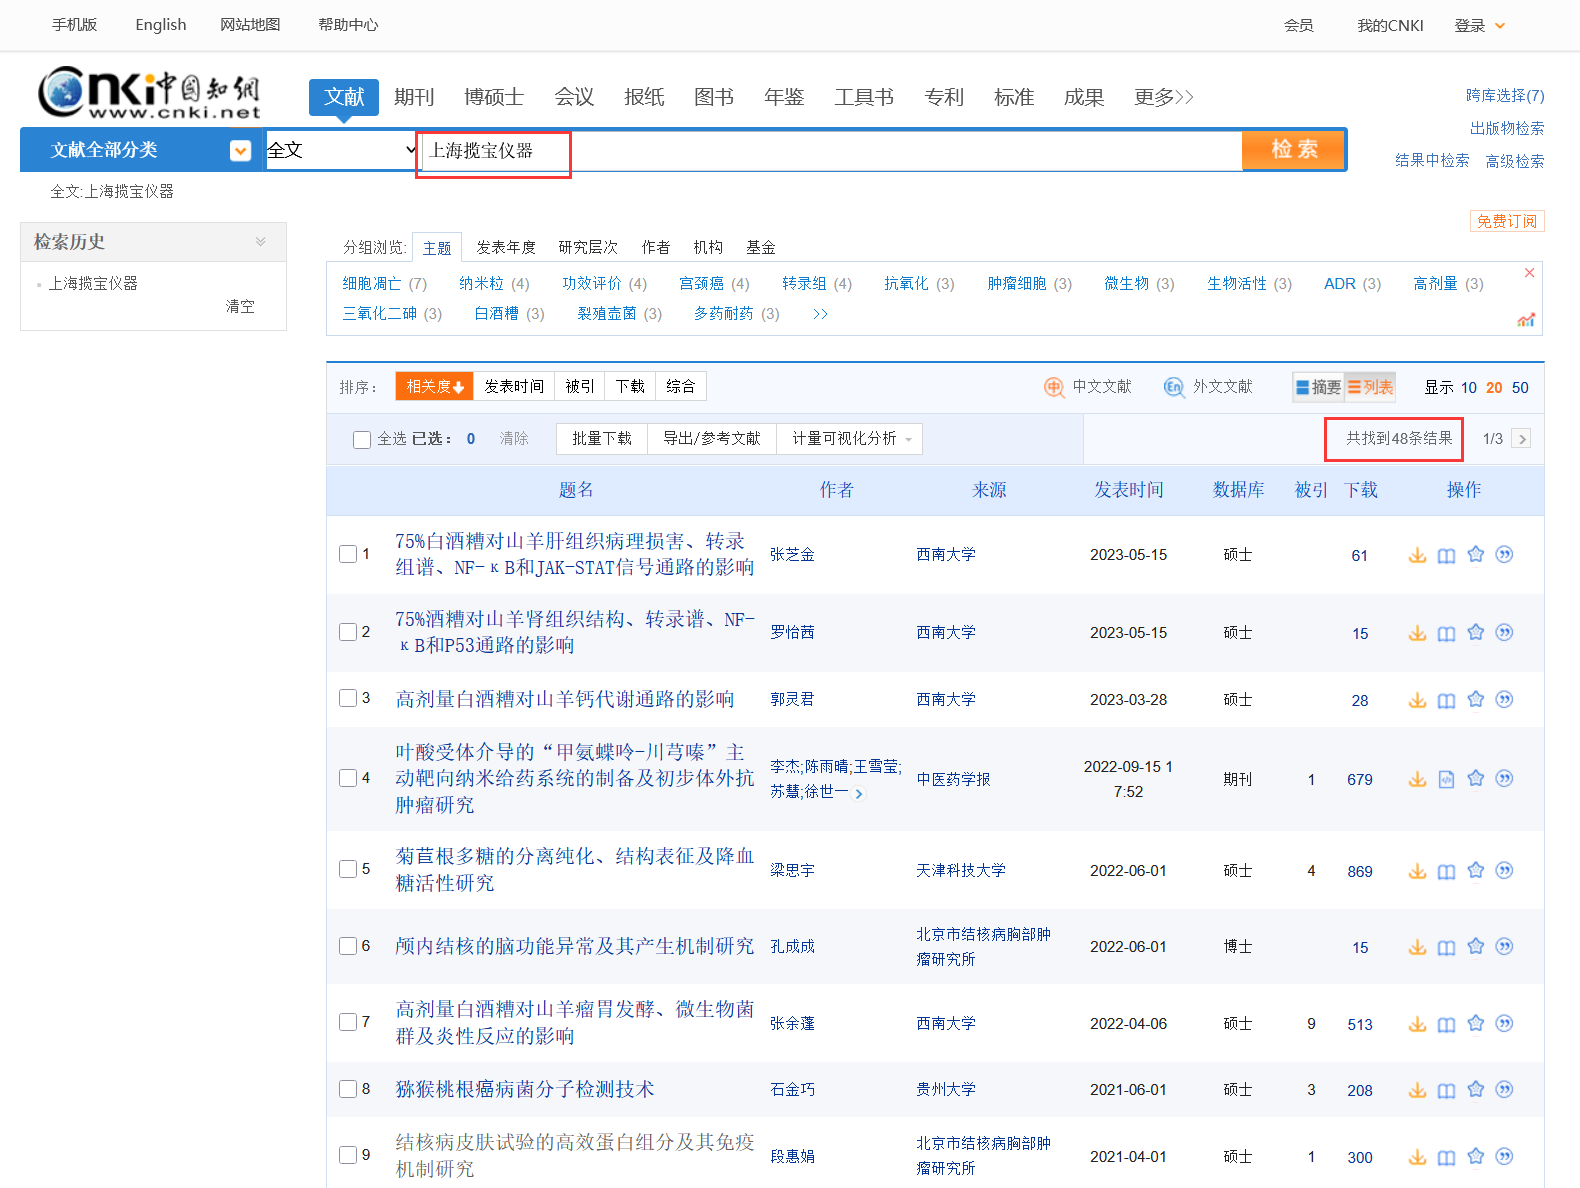Download the paper by 梁思宇
The image size is (1580, 1188).
(x=1417, y=871)
